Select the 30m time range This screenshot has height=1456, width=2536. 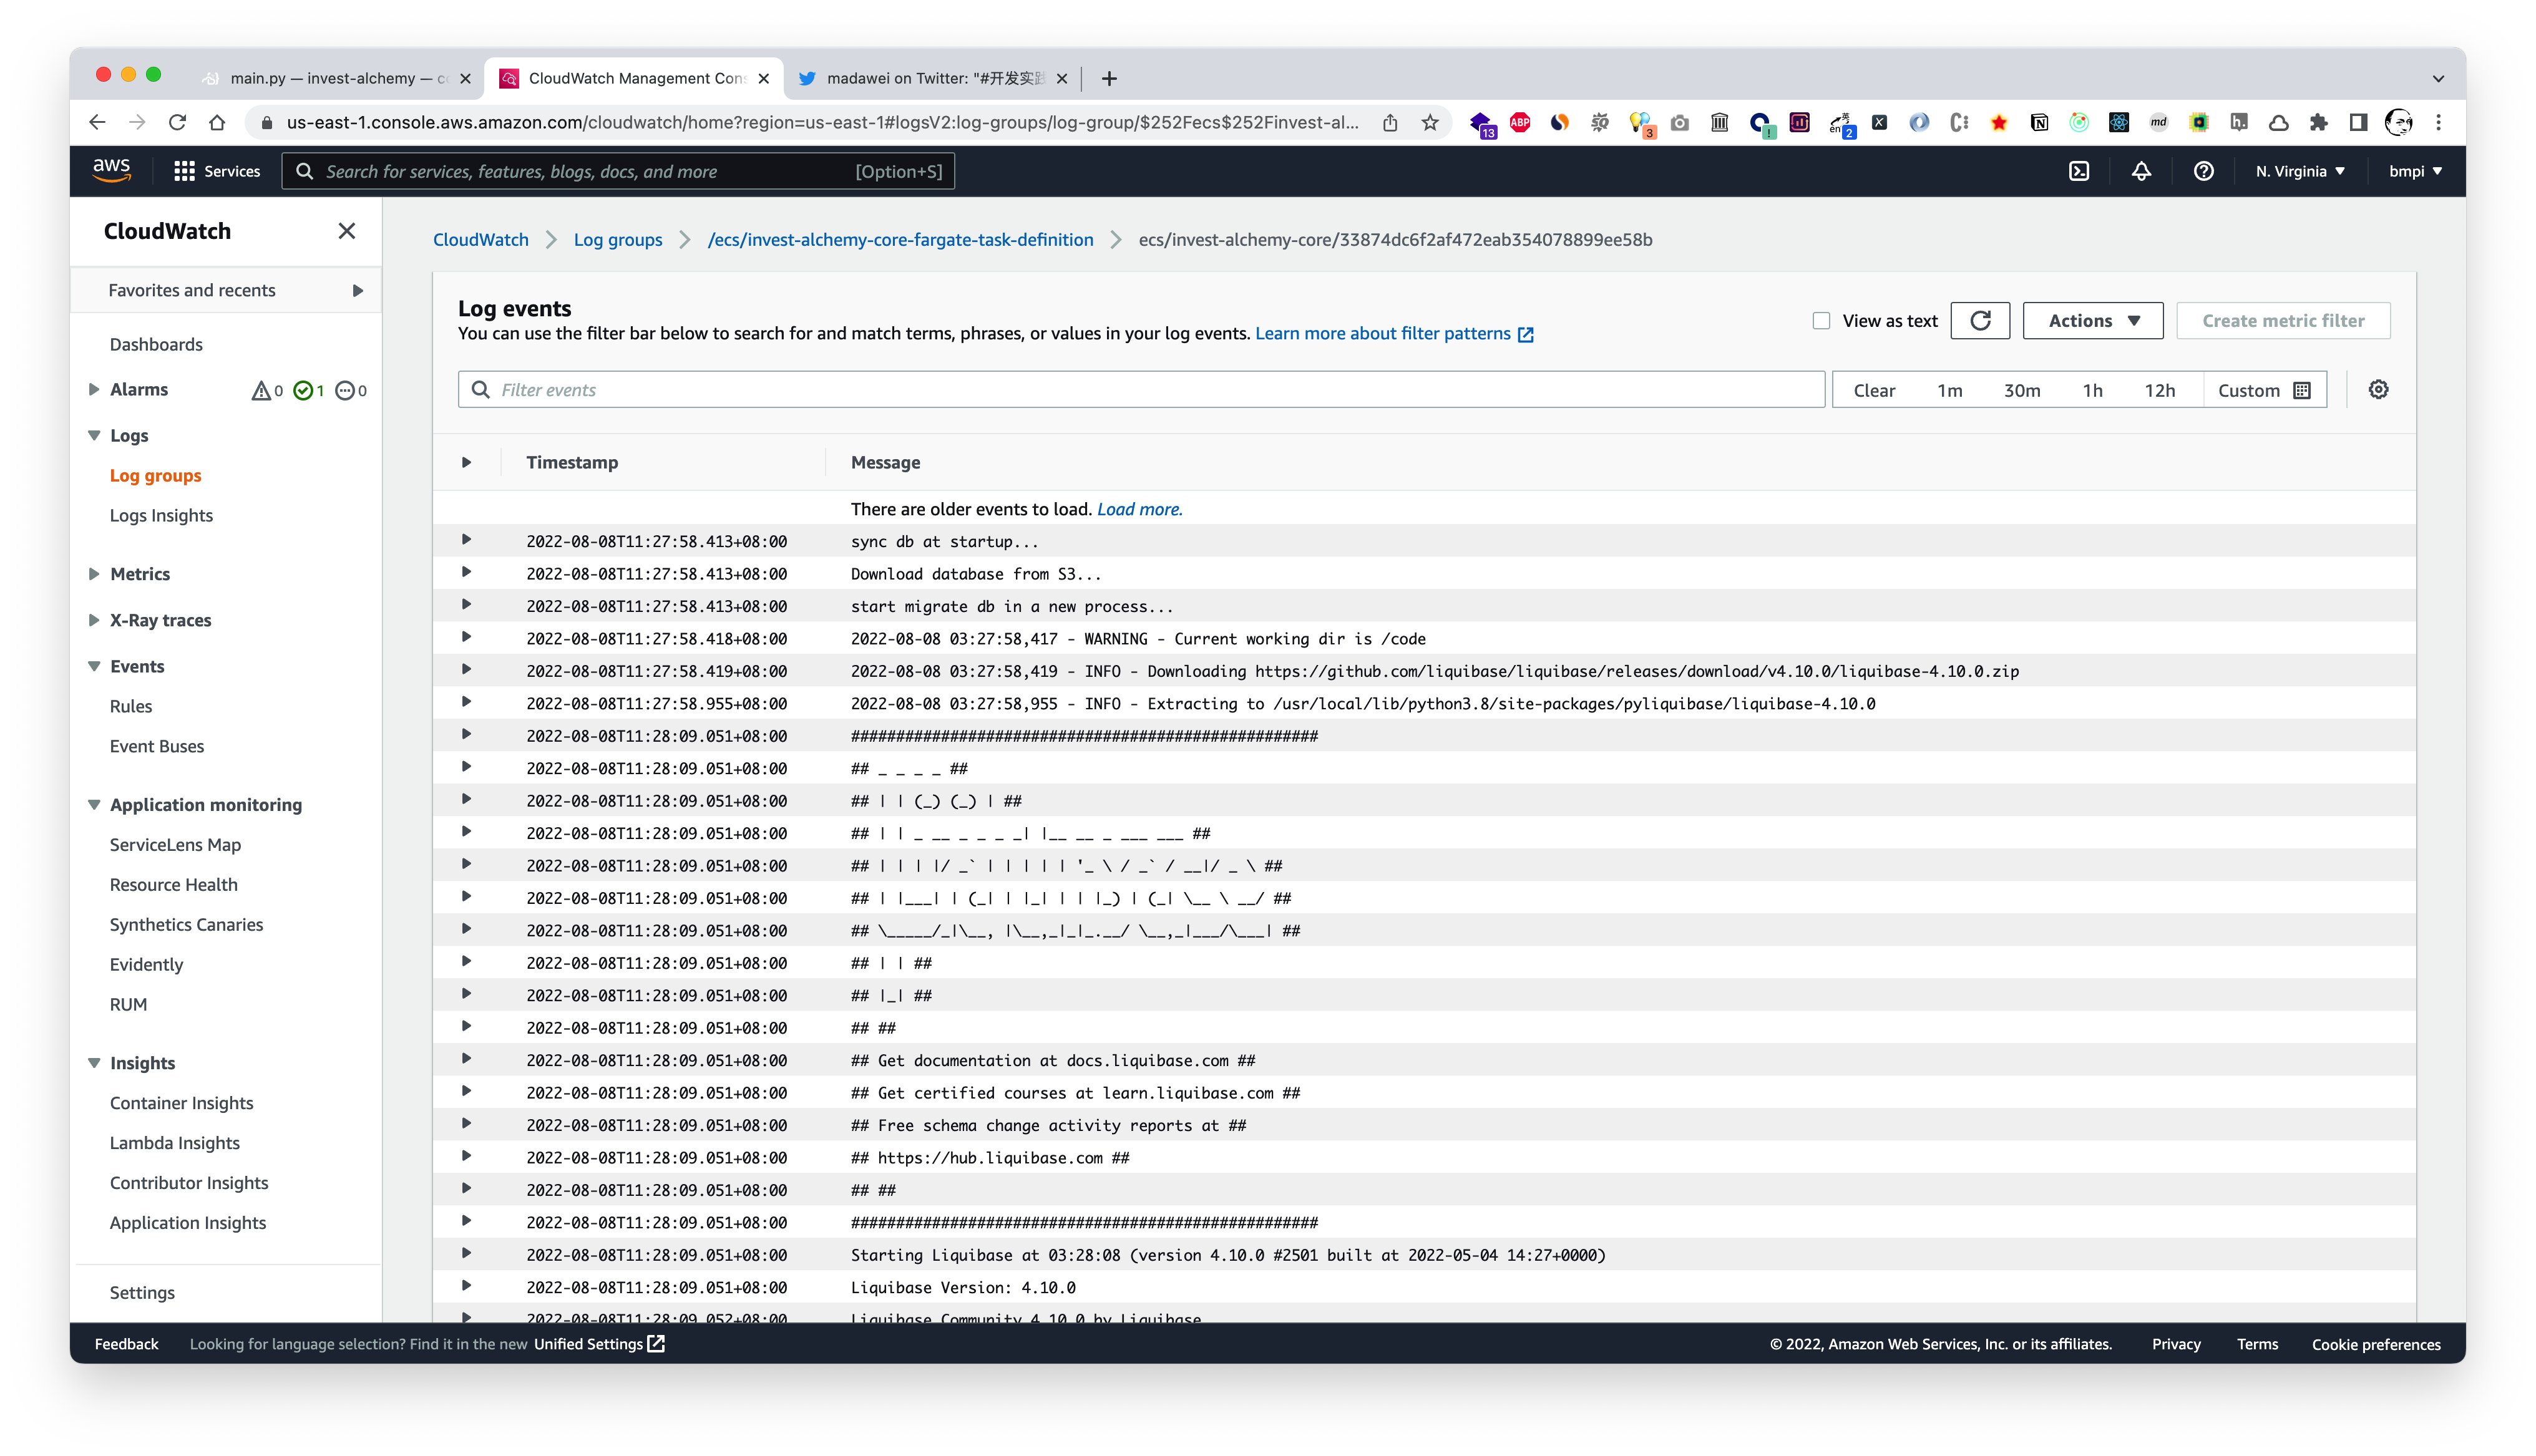2021,390
